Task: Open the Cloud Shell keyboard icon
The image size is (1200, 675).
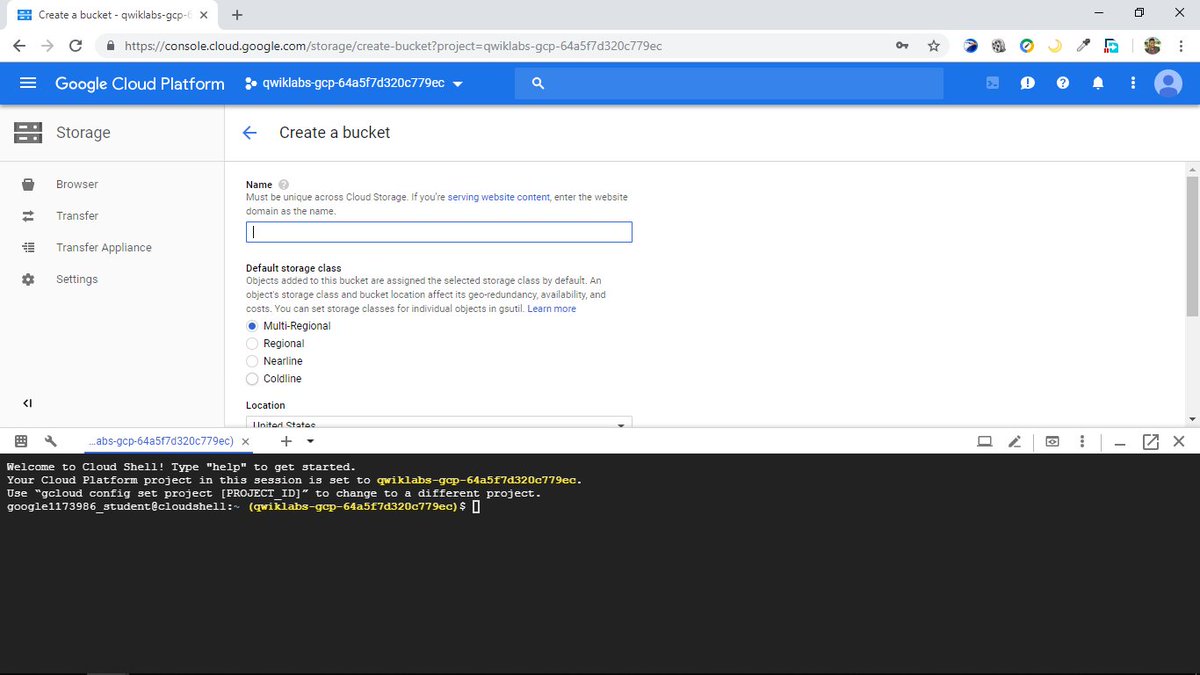Action: click(21, 441)
